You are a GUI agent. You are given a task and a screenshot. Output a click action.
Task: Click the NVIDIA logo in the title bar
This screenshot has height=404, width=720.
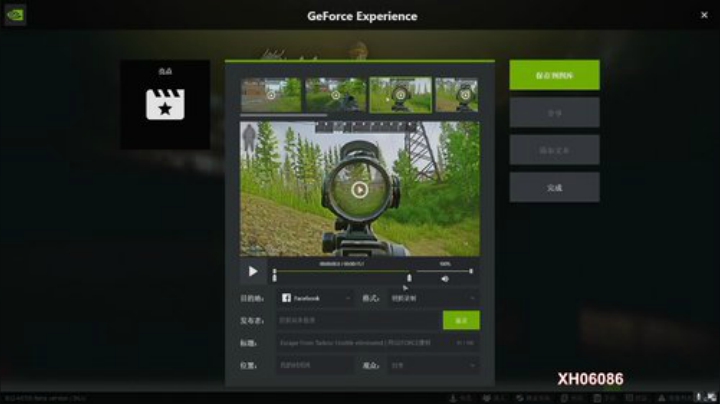click(x=15, y=15)
